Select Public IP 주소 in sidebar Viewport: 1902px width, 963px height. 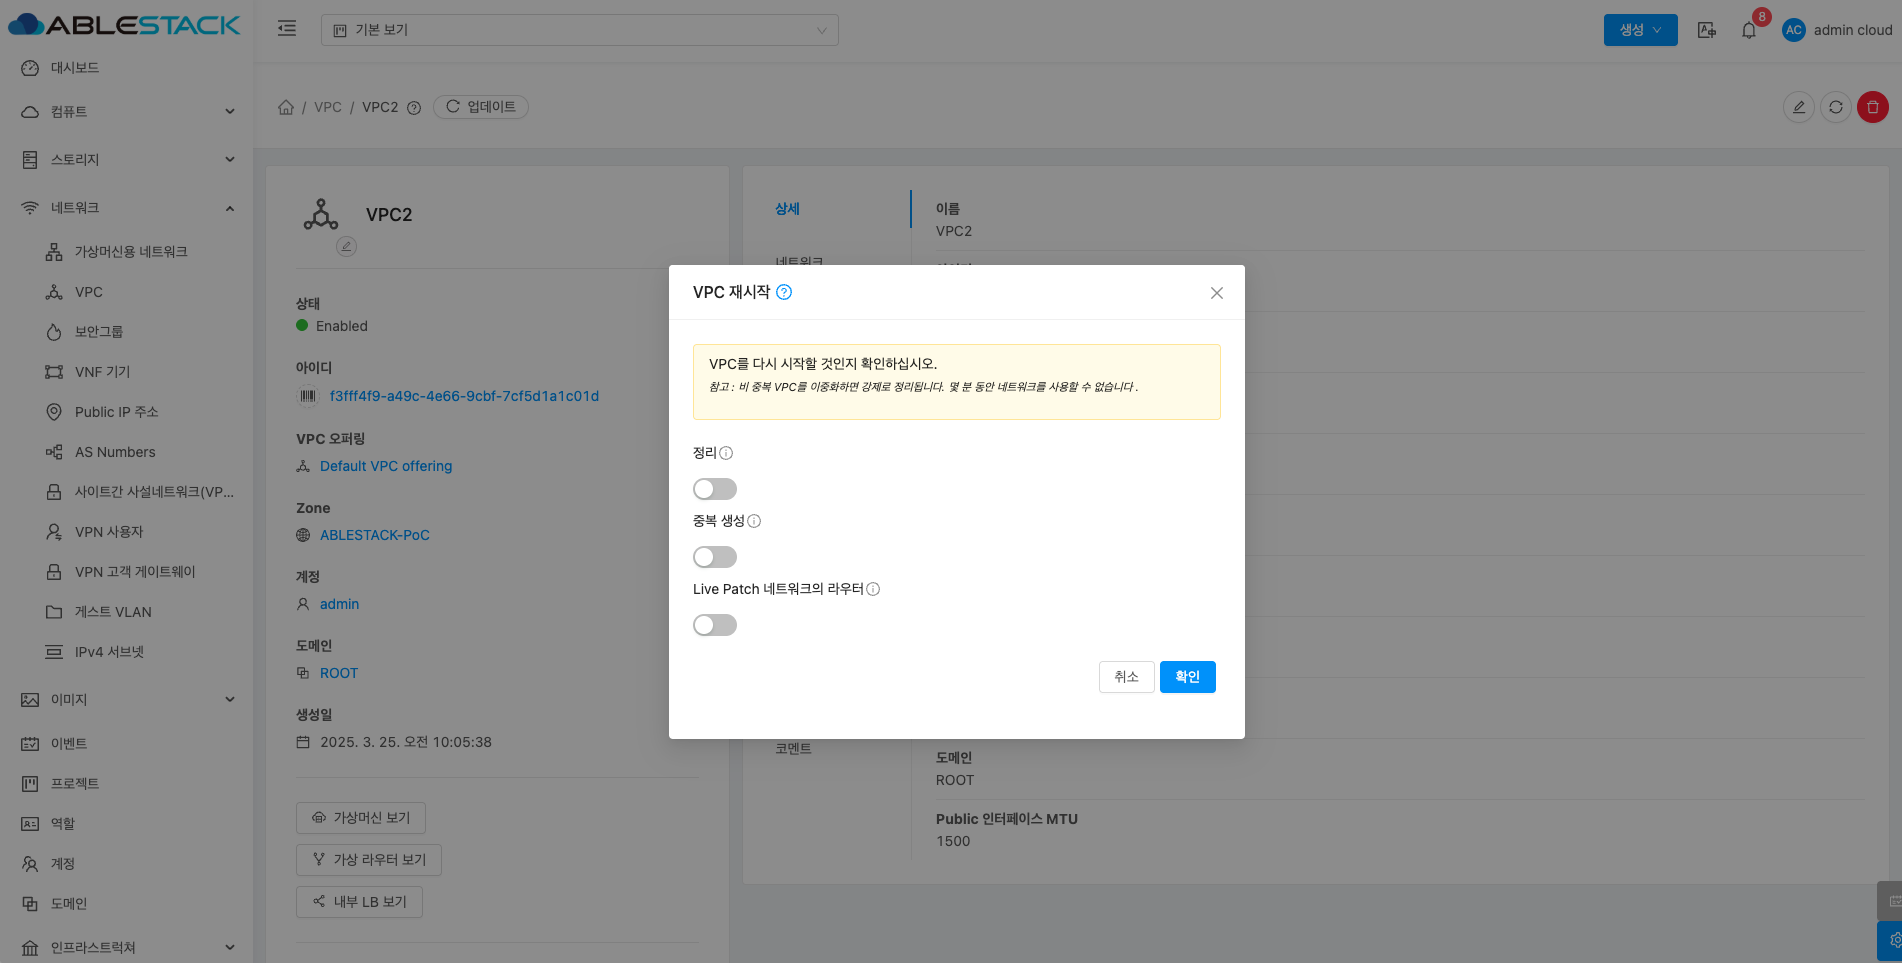[116, 412]
